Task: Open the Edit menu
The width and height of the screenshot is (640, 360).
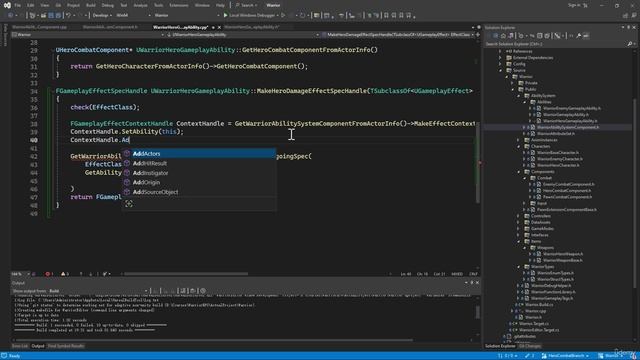Action: [x=31, y=5]
